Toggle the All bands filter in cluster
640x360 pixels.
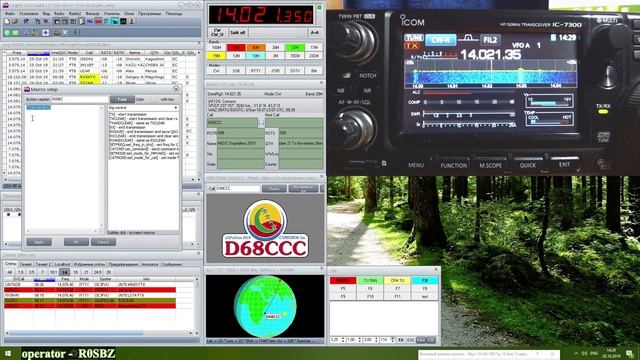coord(9,272)
